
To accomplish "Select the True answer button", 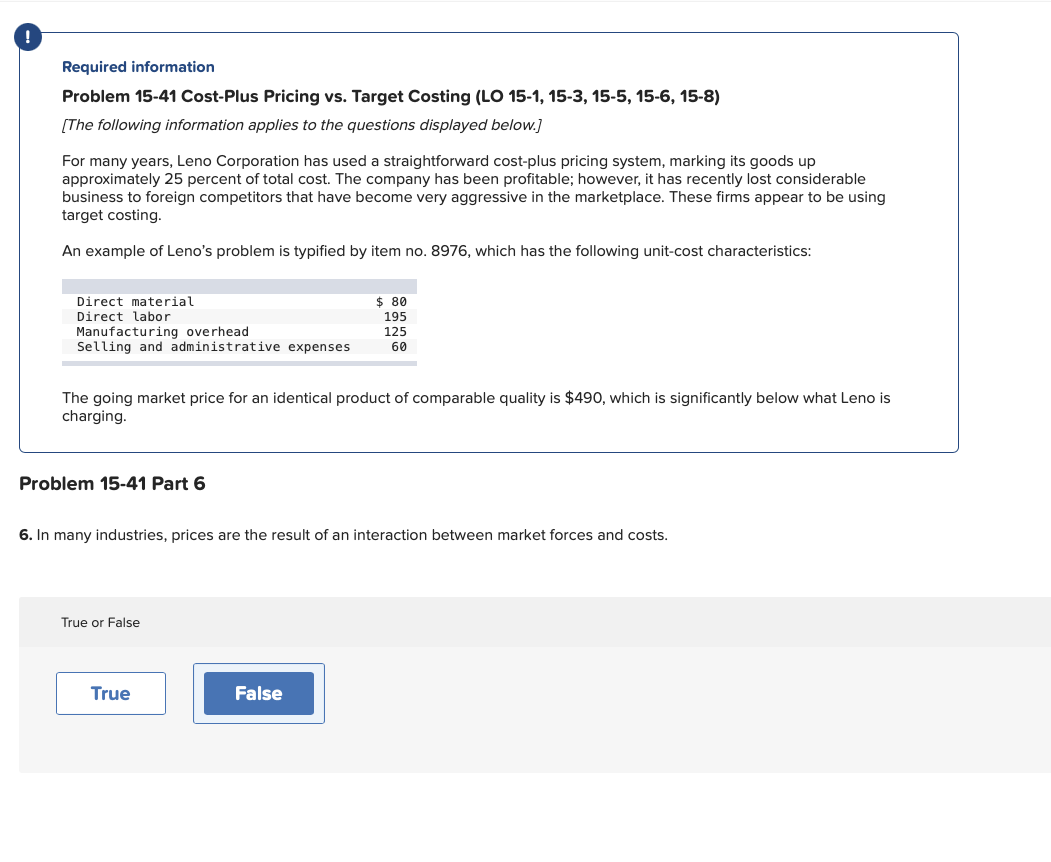I will [111, 693].
